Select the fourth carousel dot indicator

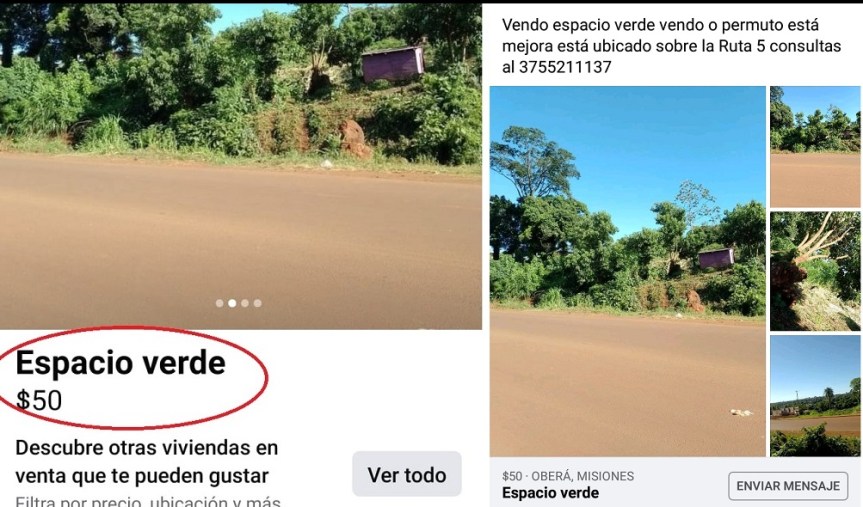(258, 303)
